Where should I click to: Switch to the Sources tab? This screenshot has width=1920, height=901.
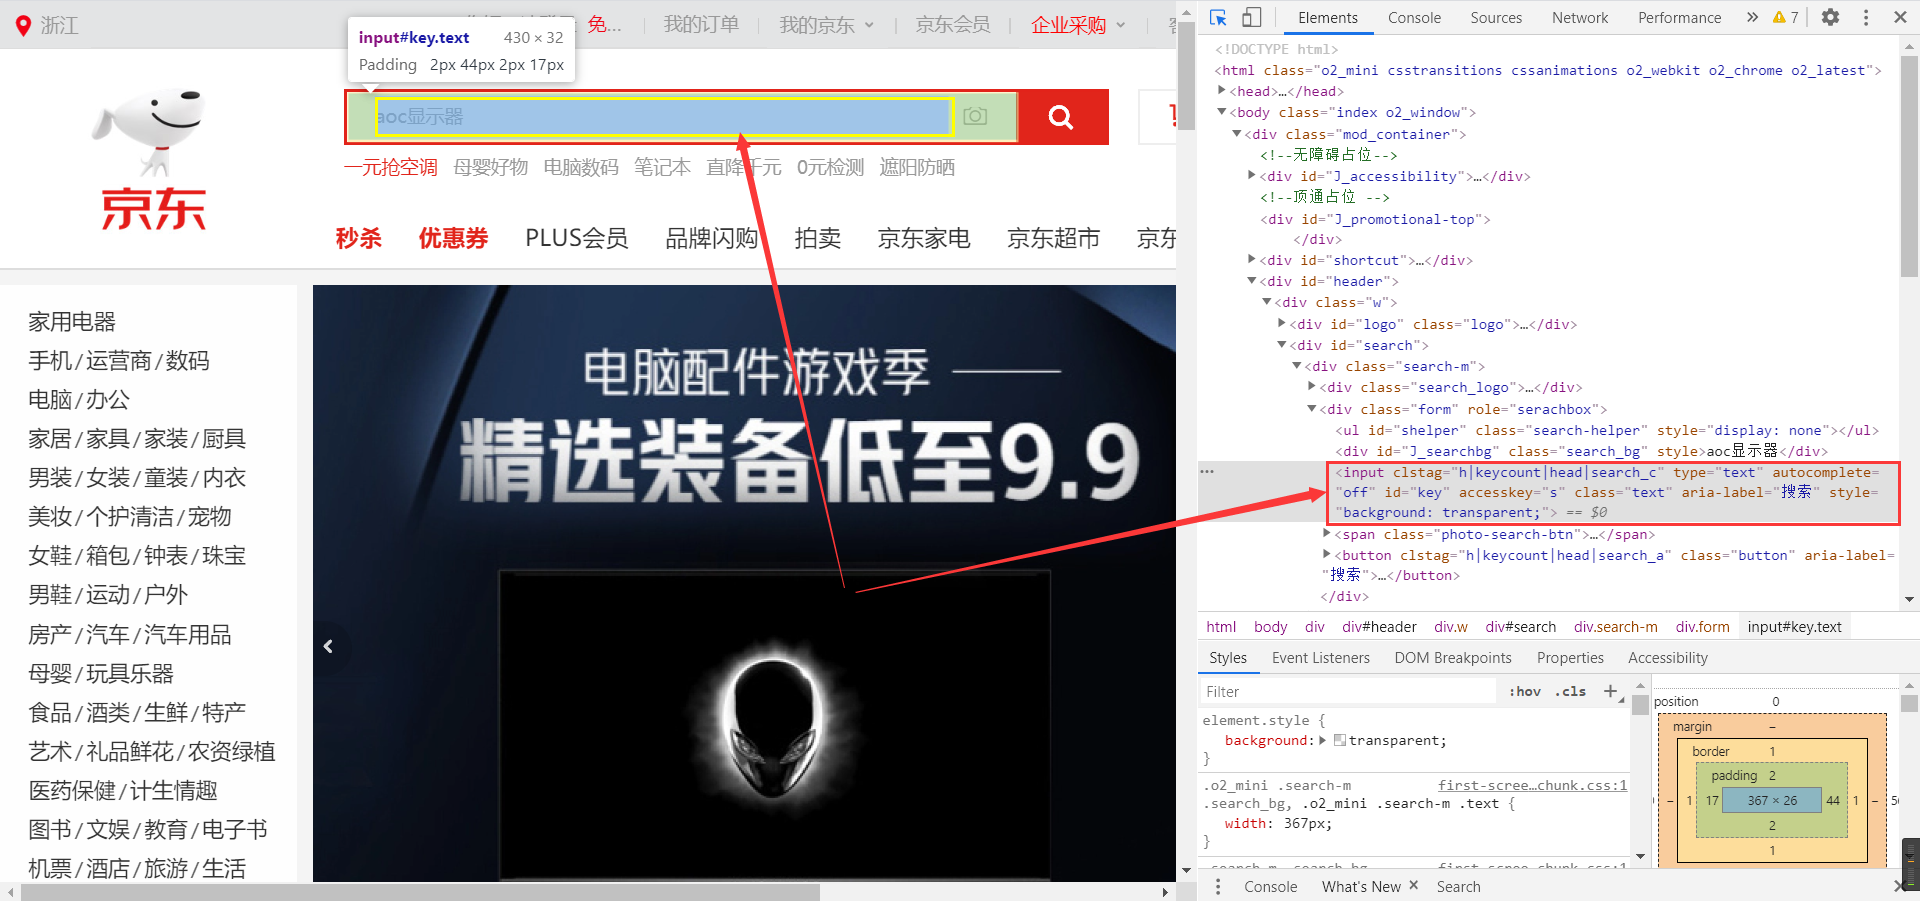point(1496,17)
